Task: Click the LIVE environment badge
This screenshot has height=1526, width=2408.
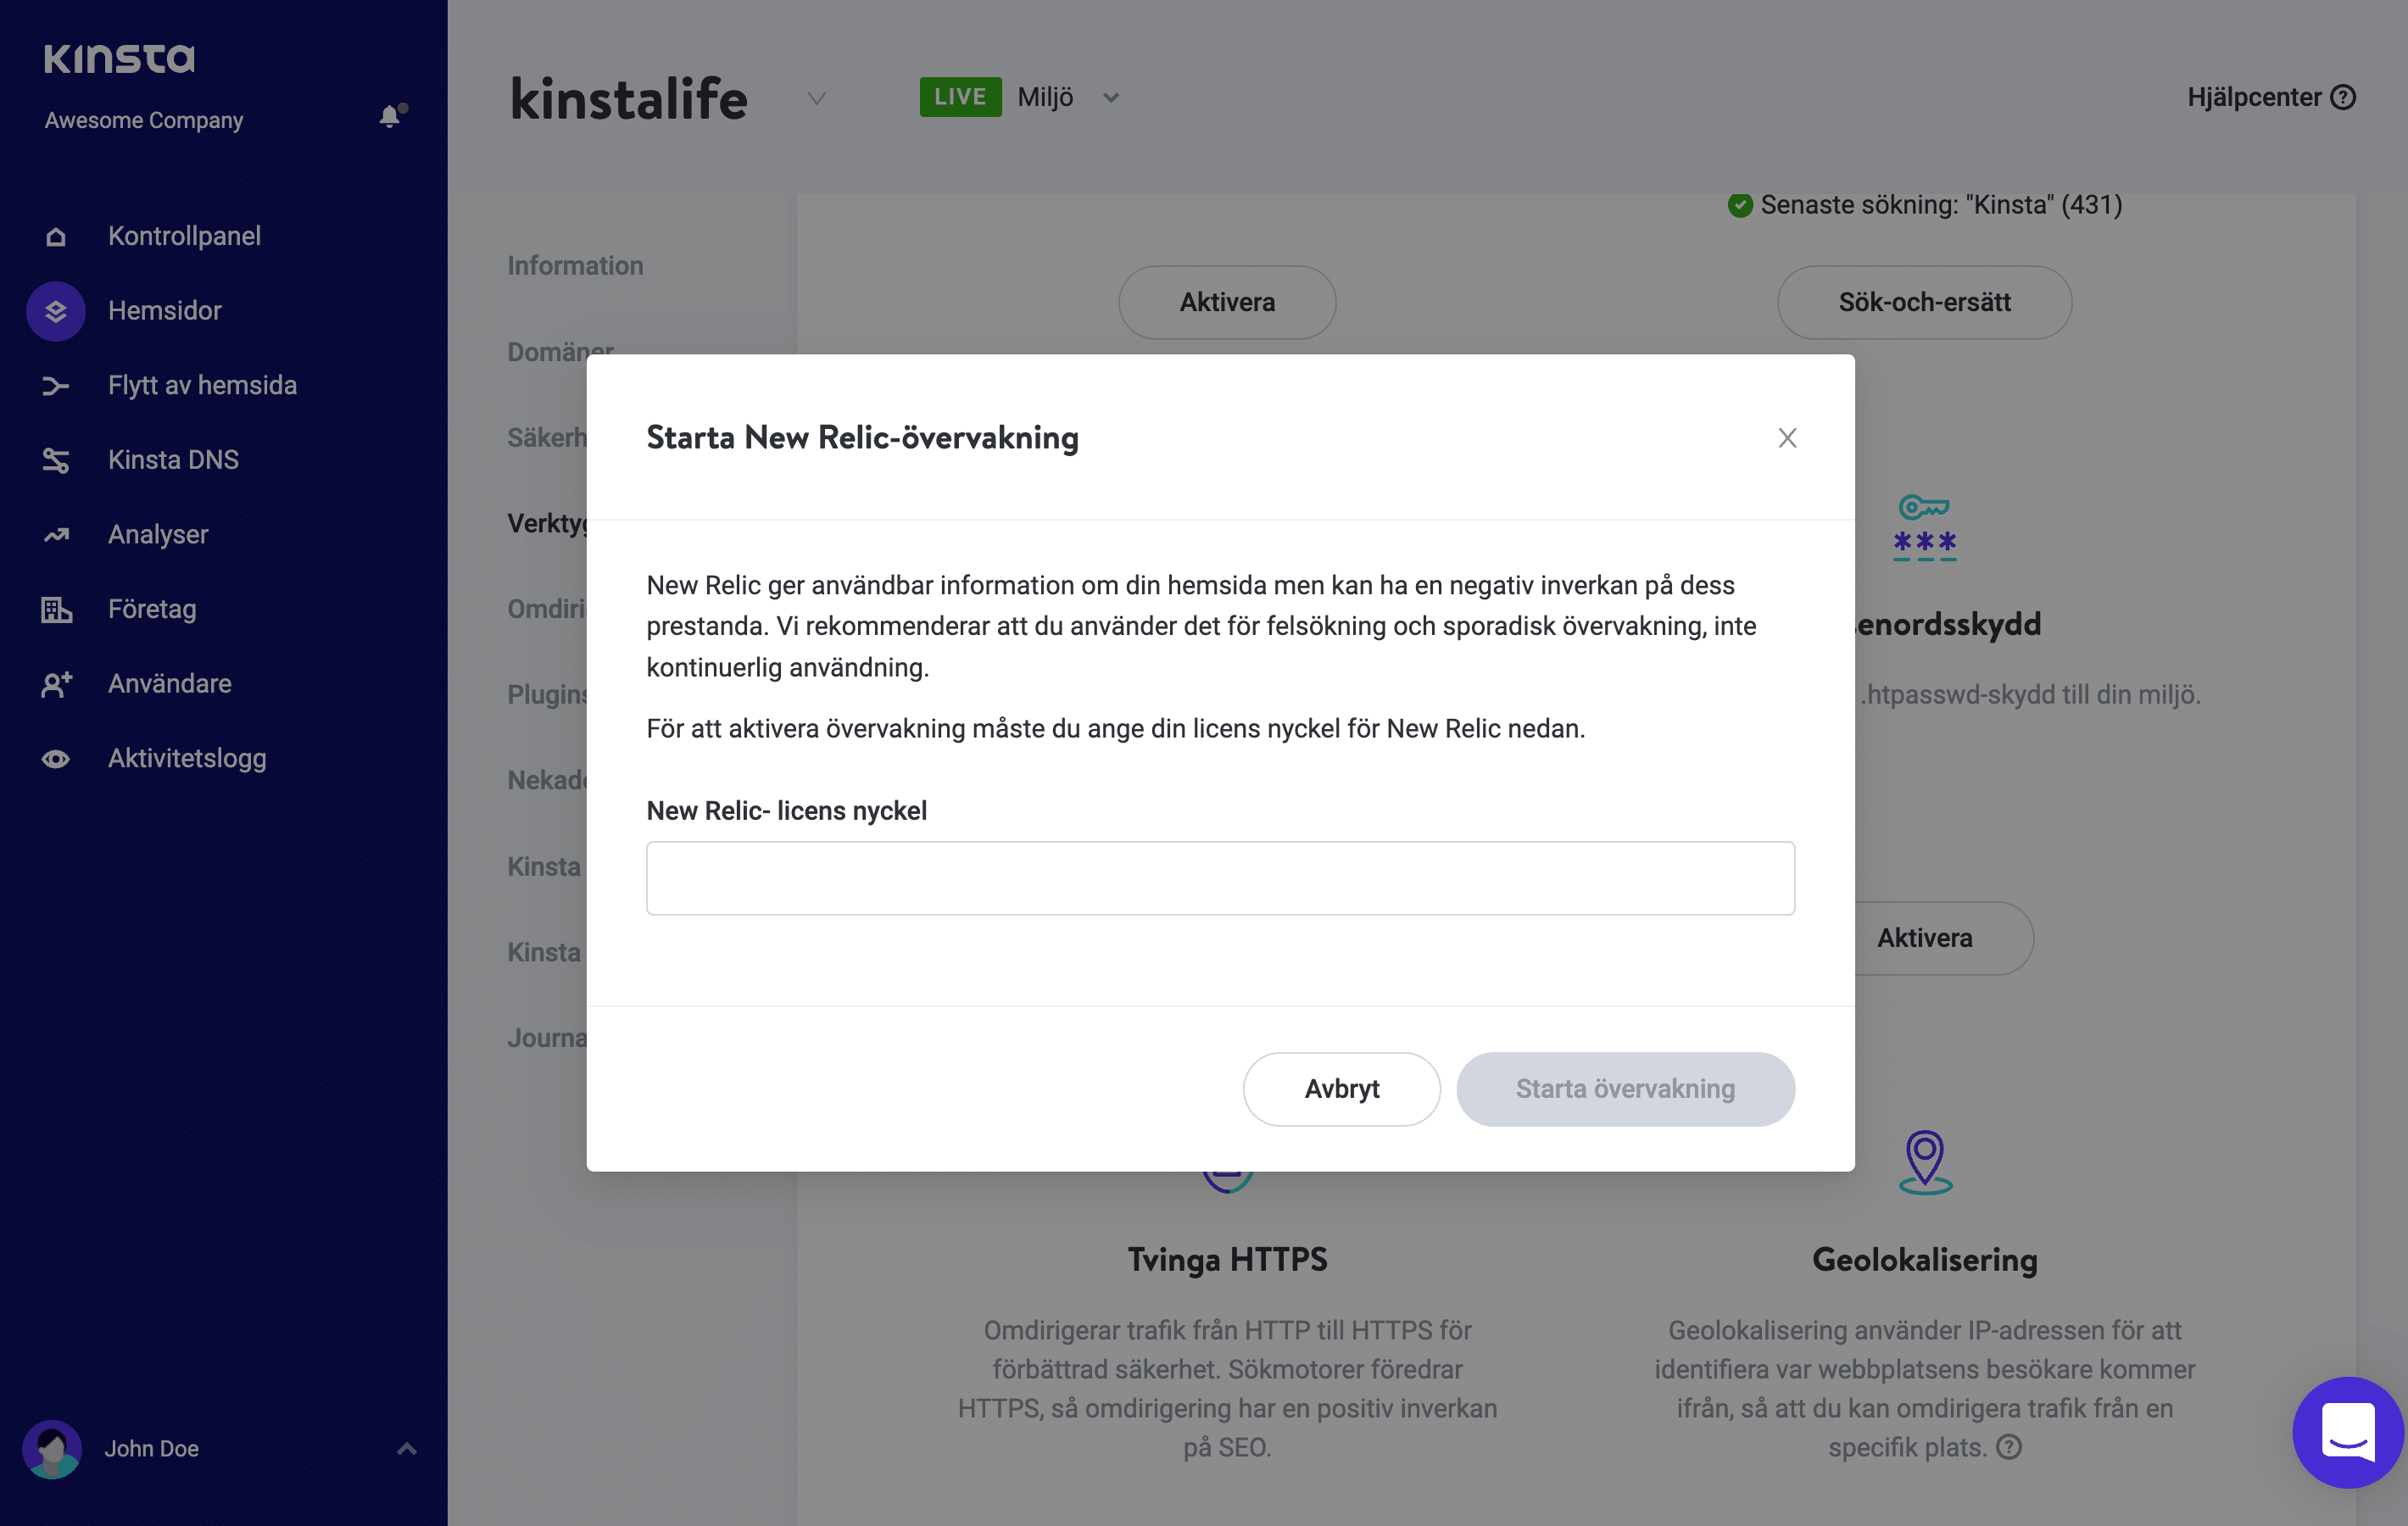Action: (960, 97)
